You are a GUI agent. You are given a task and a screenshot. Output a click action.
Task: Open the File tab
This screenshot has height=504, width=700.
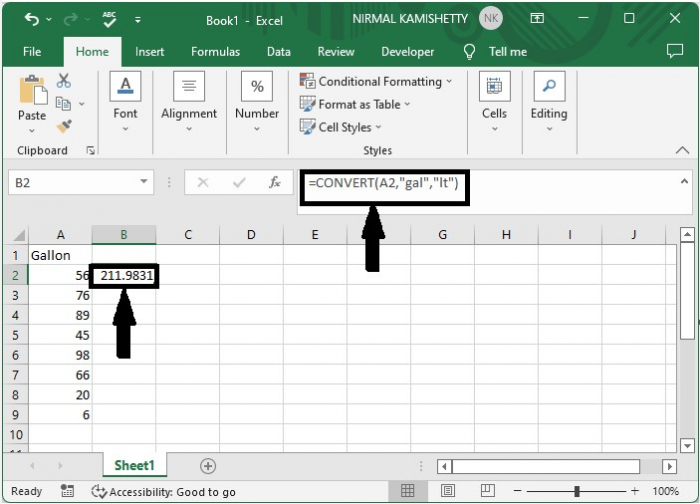32,52
